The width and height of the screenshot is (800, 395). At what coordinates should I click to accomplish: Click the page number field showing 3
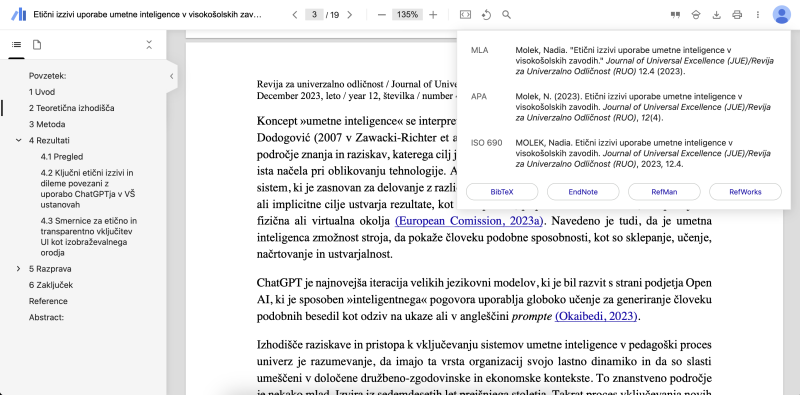[314, 15]
